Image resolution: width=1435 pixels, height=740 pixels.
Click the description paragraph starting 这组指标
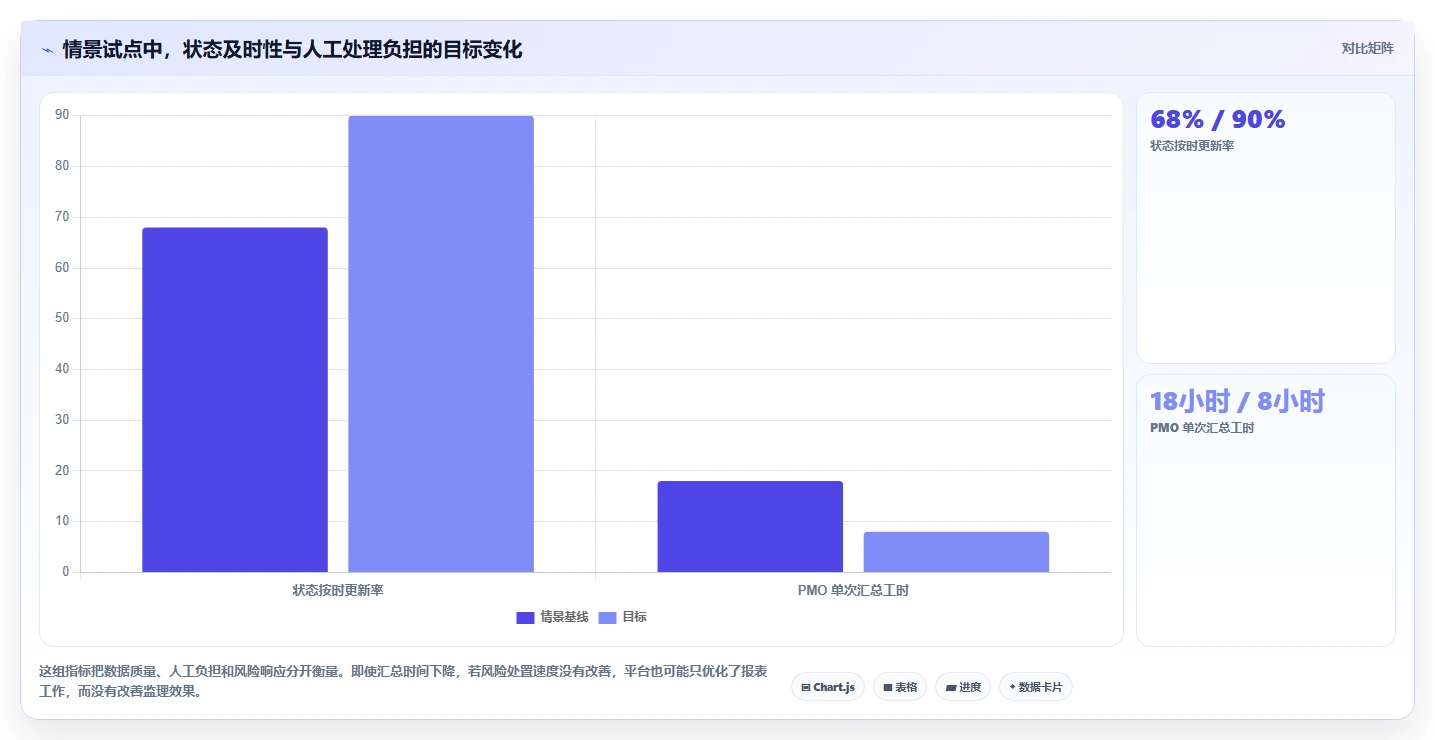[403, 681]
